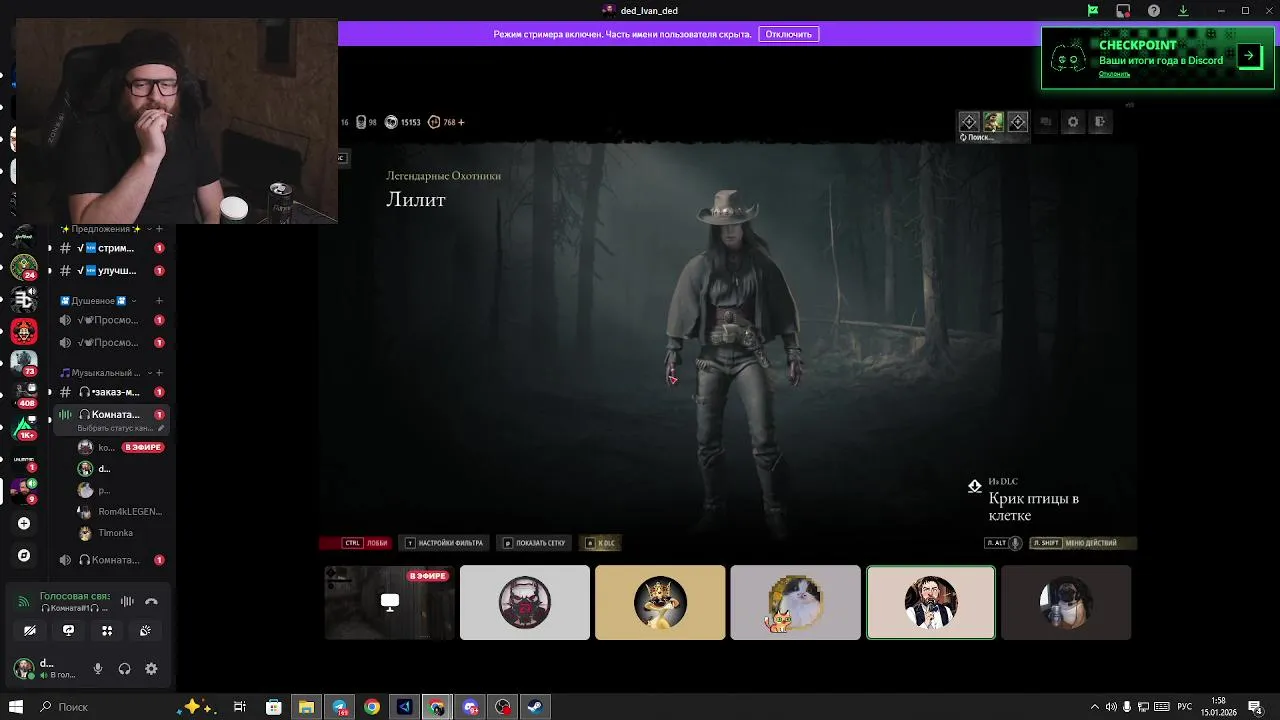Open the Windows Start menu
The image size is (1280, 720).
[x=15, y=707]
